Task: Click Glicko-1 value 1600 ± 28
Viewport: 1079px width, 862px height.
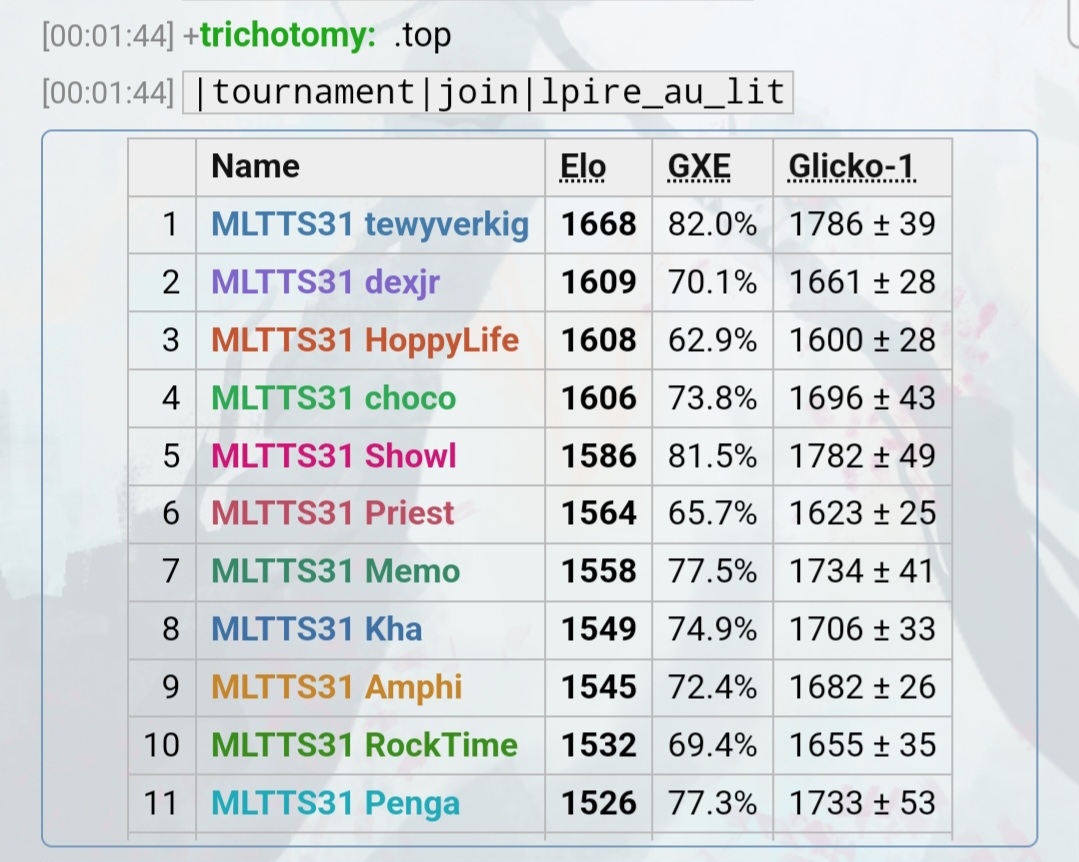Action: (x=862, y=340)
